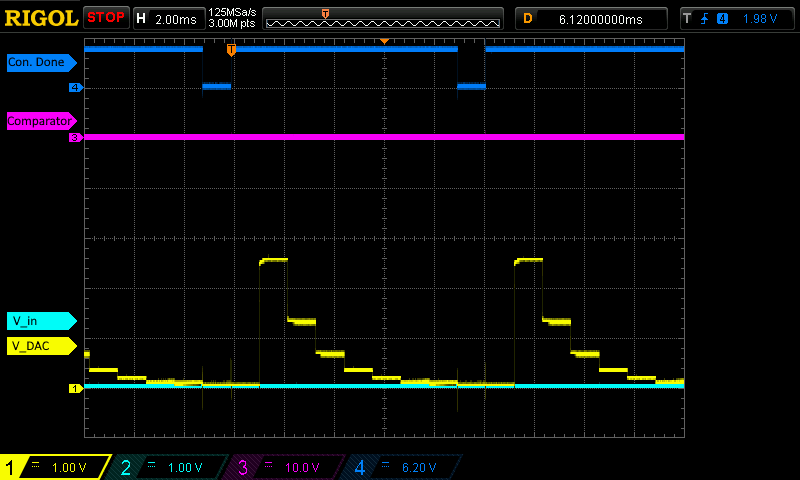The width and height of the screenshot is (800, 480).
Task: Click the red STOP status indicator
Action: pyautogui.click(x=106, y=18)
